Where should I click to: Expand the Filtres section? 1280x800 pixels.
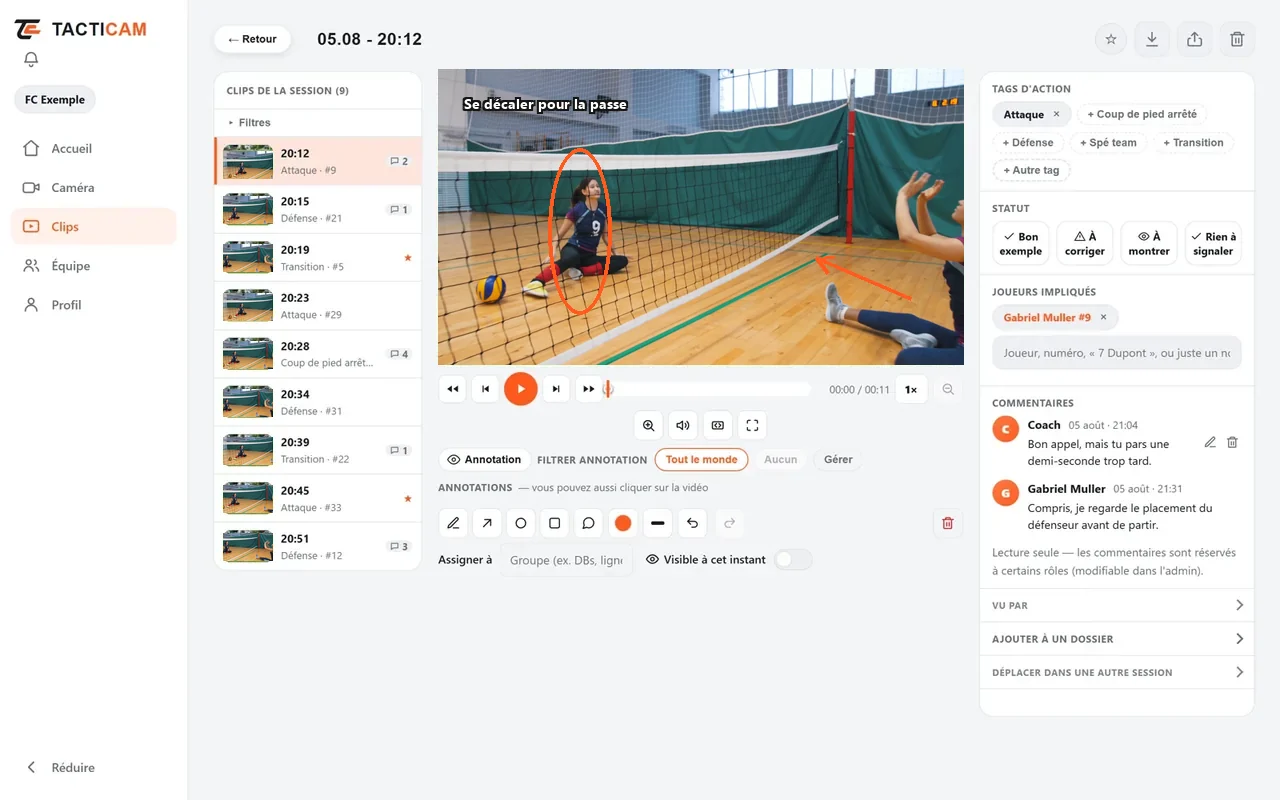tap(318, 122)
